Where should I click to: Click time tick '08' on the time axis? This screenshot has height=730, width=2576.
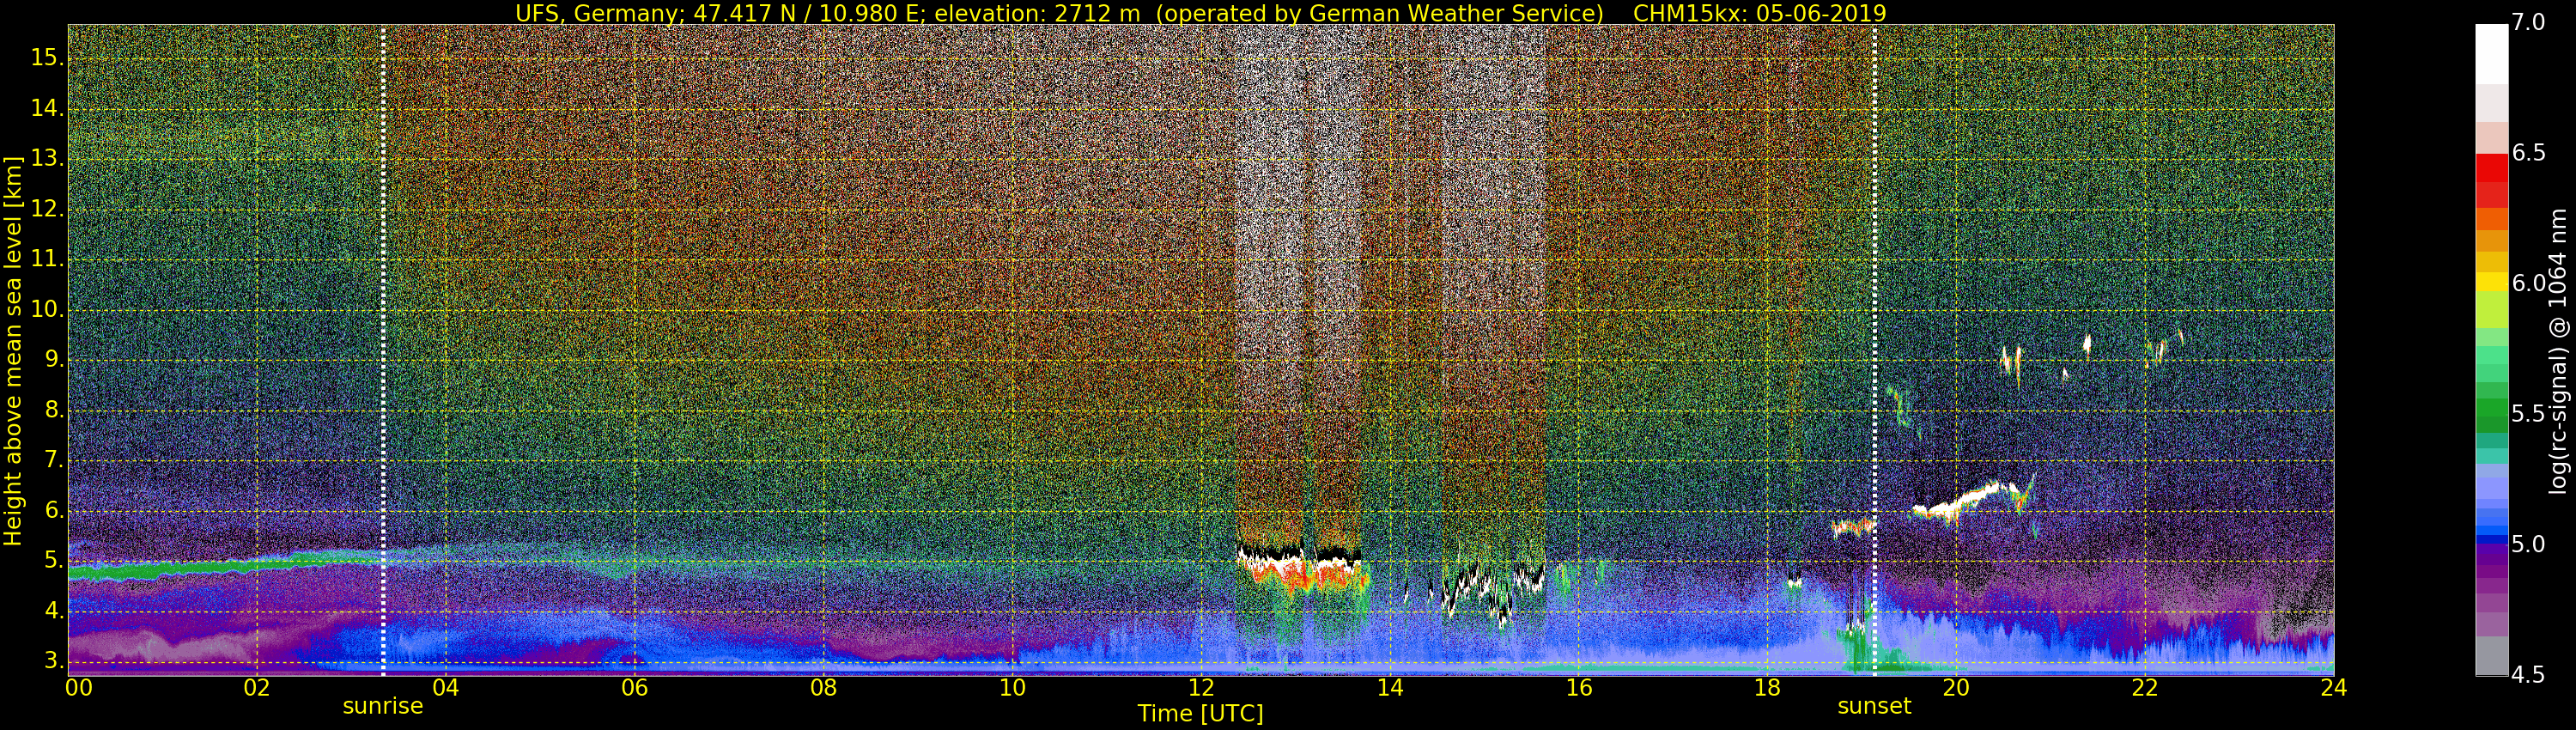pyautogui.click(x=823, y=688)
